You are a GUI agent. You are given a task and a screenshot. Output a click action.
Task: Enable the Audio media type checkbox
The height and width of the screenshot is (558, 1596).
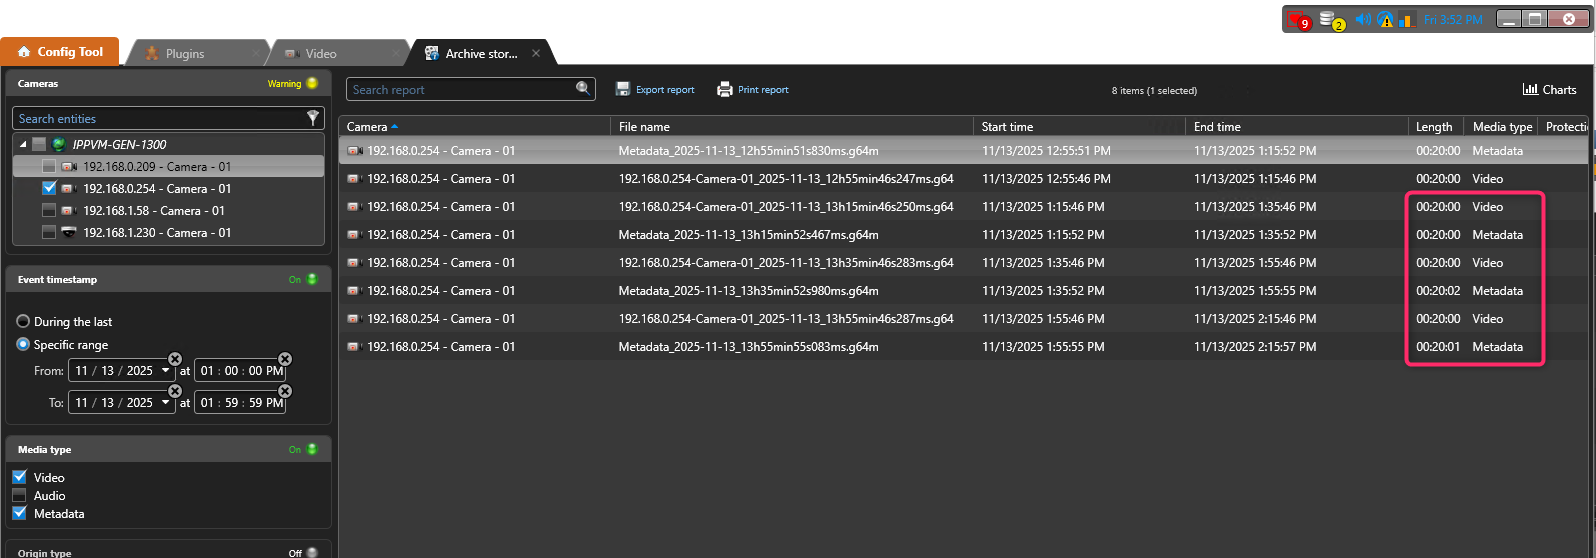coord(19,495)
